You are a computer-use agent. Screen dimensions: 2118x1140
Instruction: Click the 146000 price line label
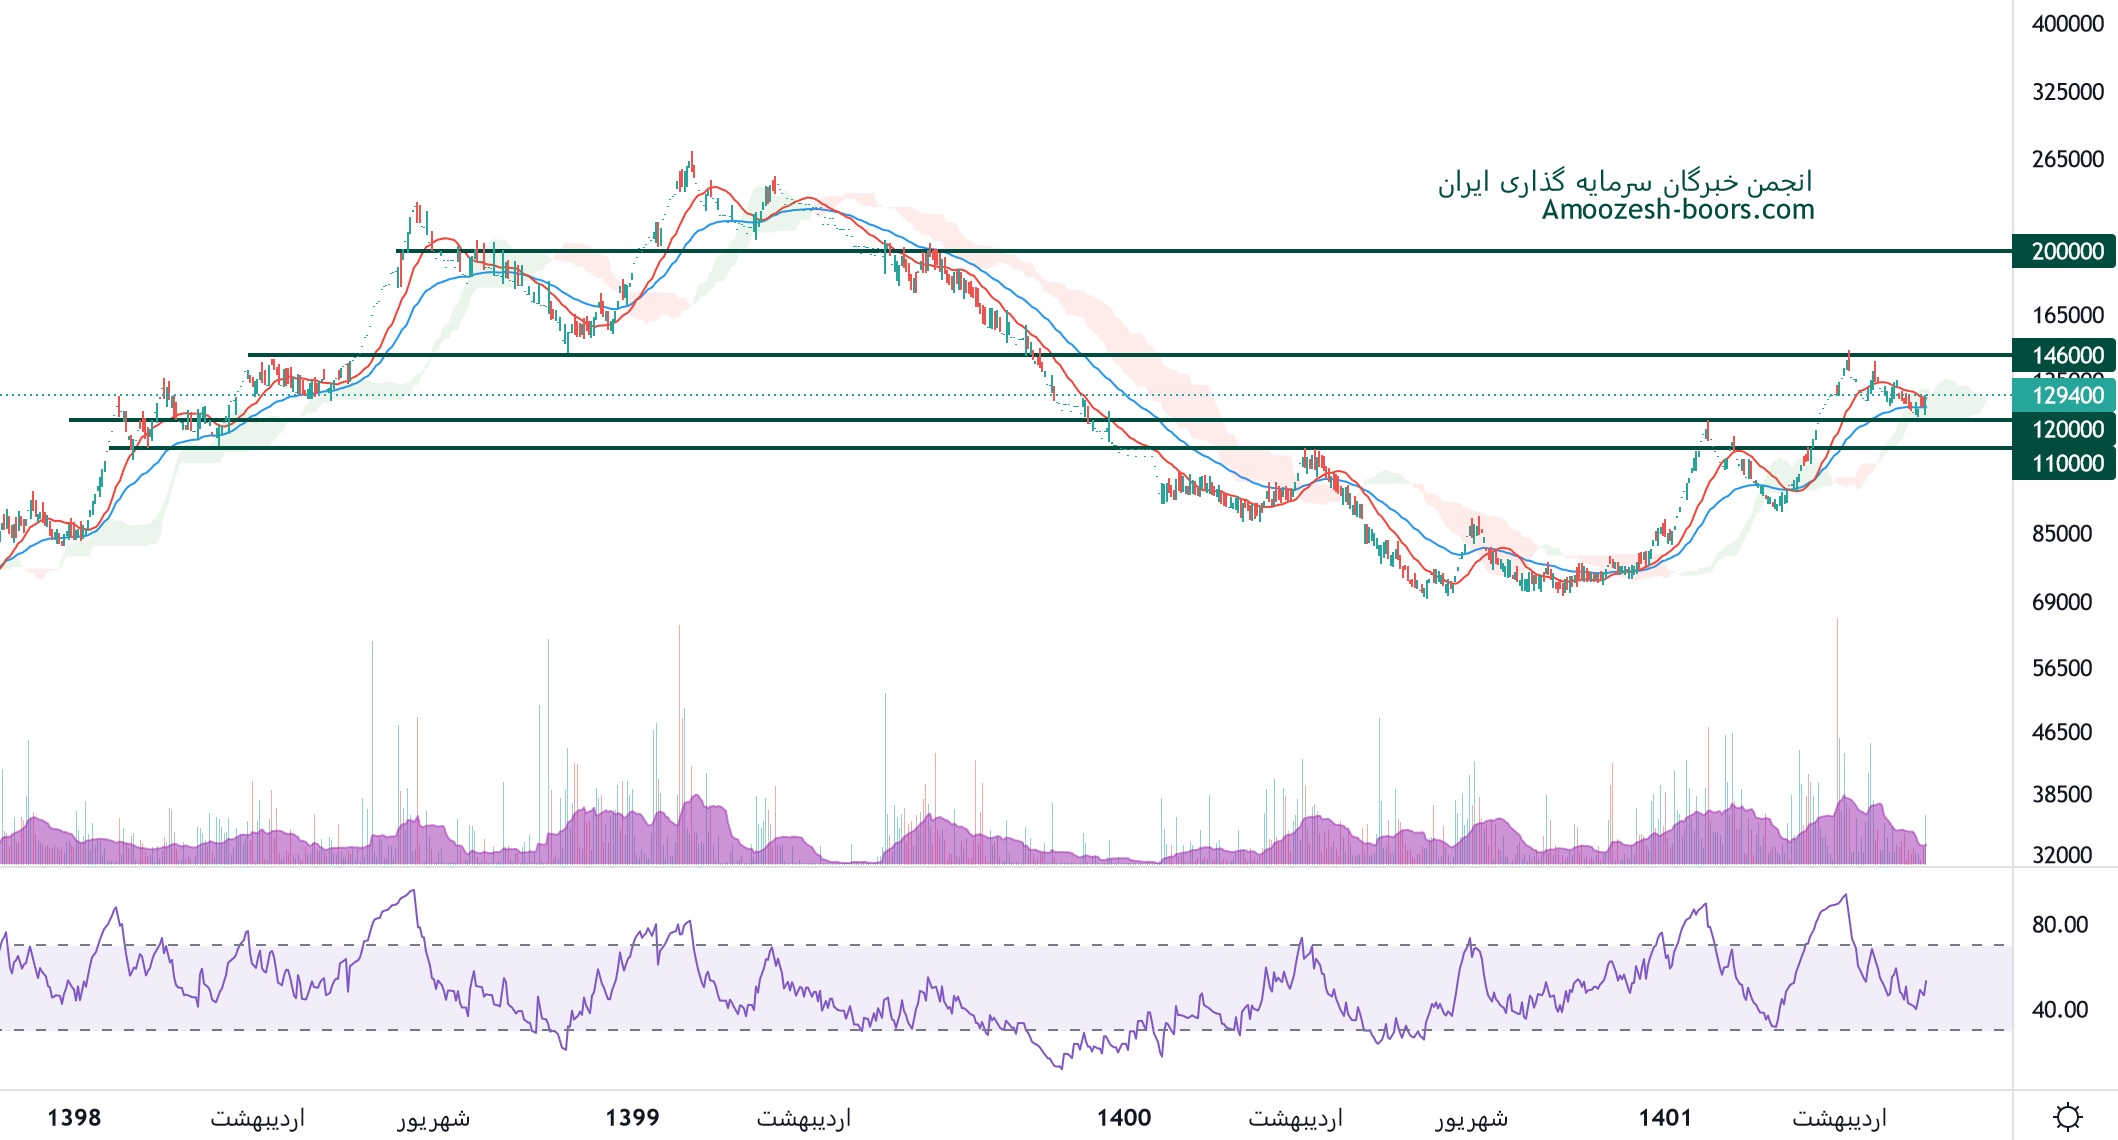[2066, 355]
